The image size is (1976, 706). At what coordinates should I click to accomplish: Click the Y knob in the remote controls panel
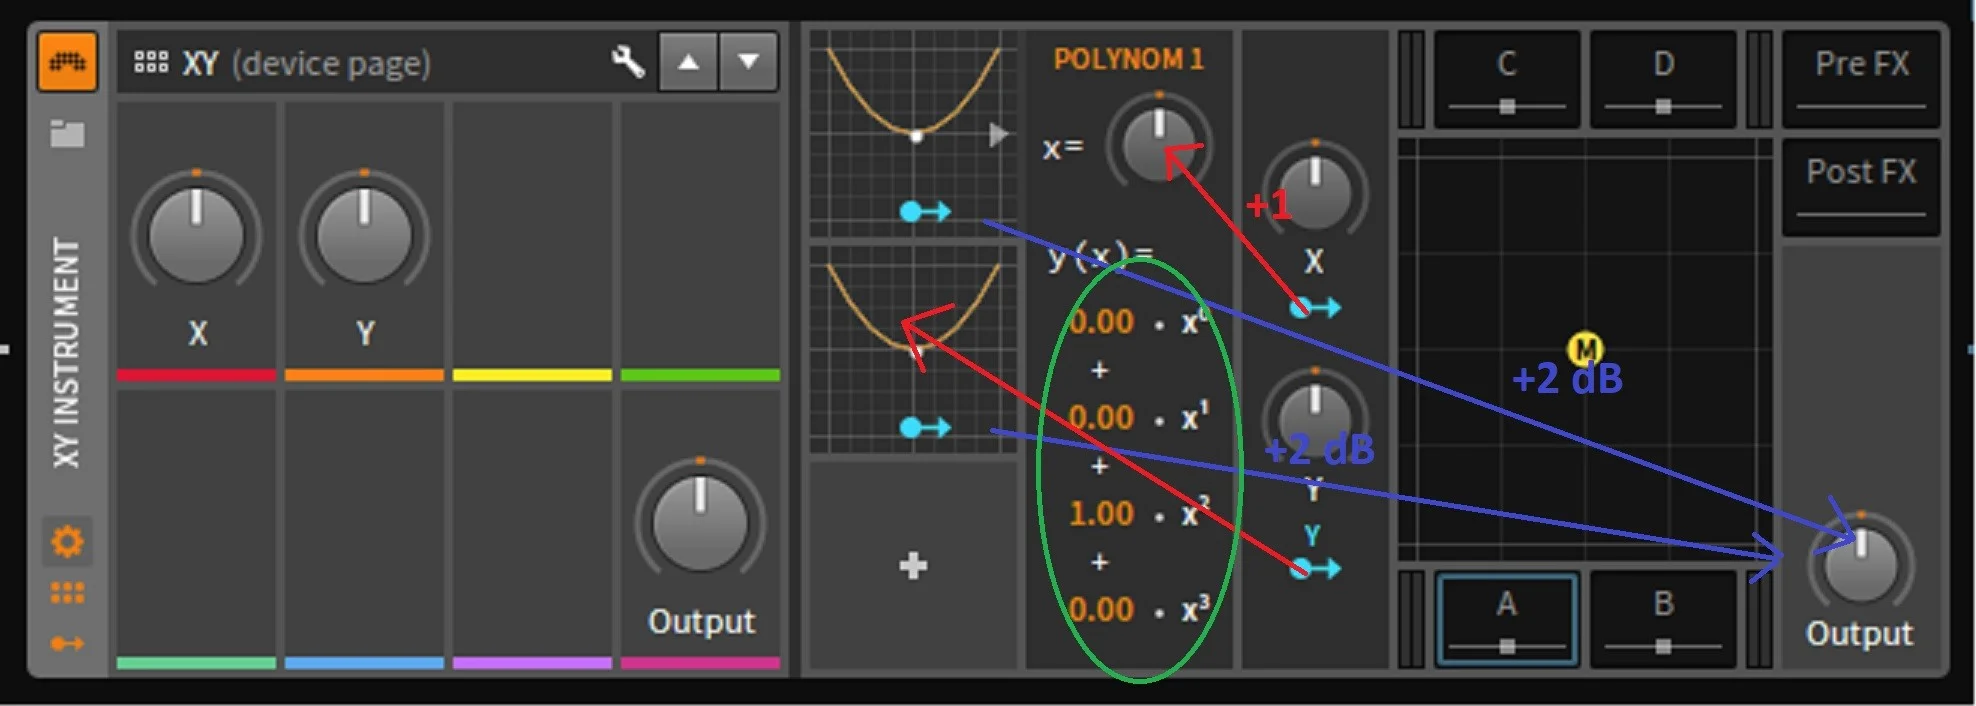364,235
